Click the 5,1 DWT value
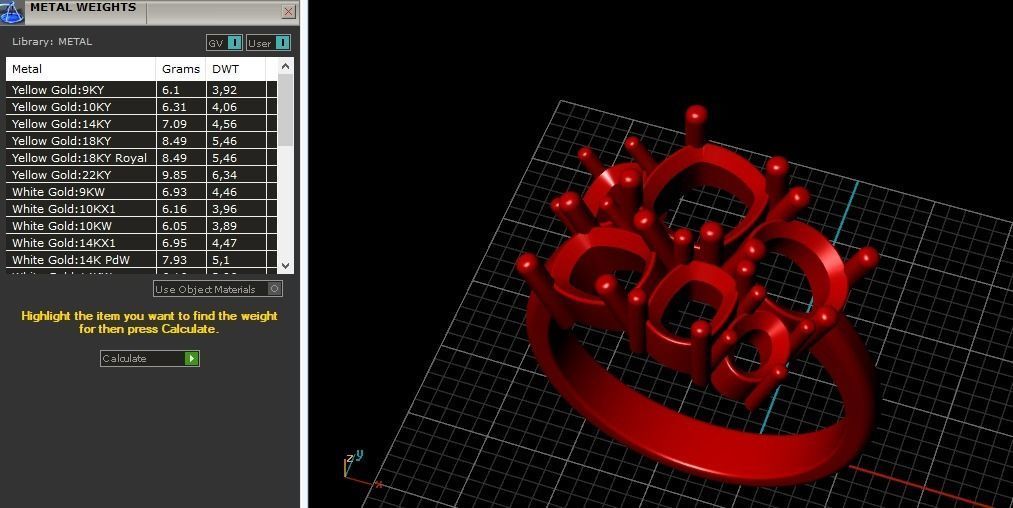Image resolution: width=1013 pixels, height=508 pixels. (x=220, y=260)
